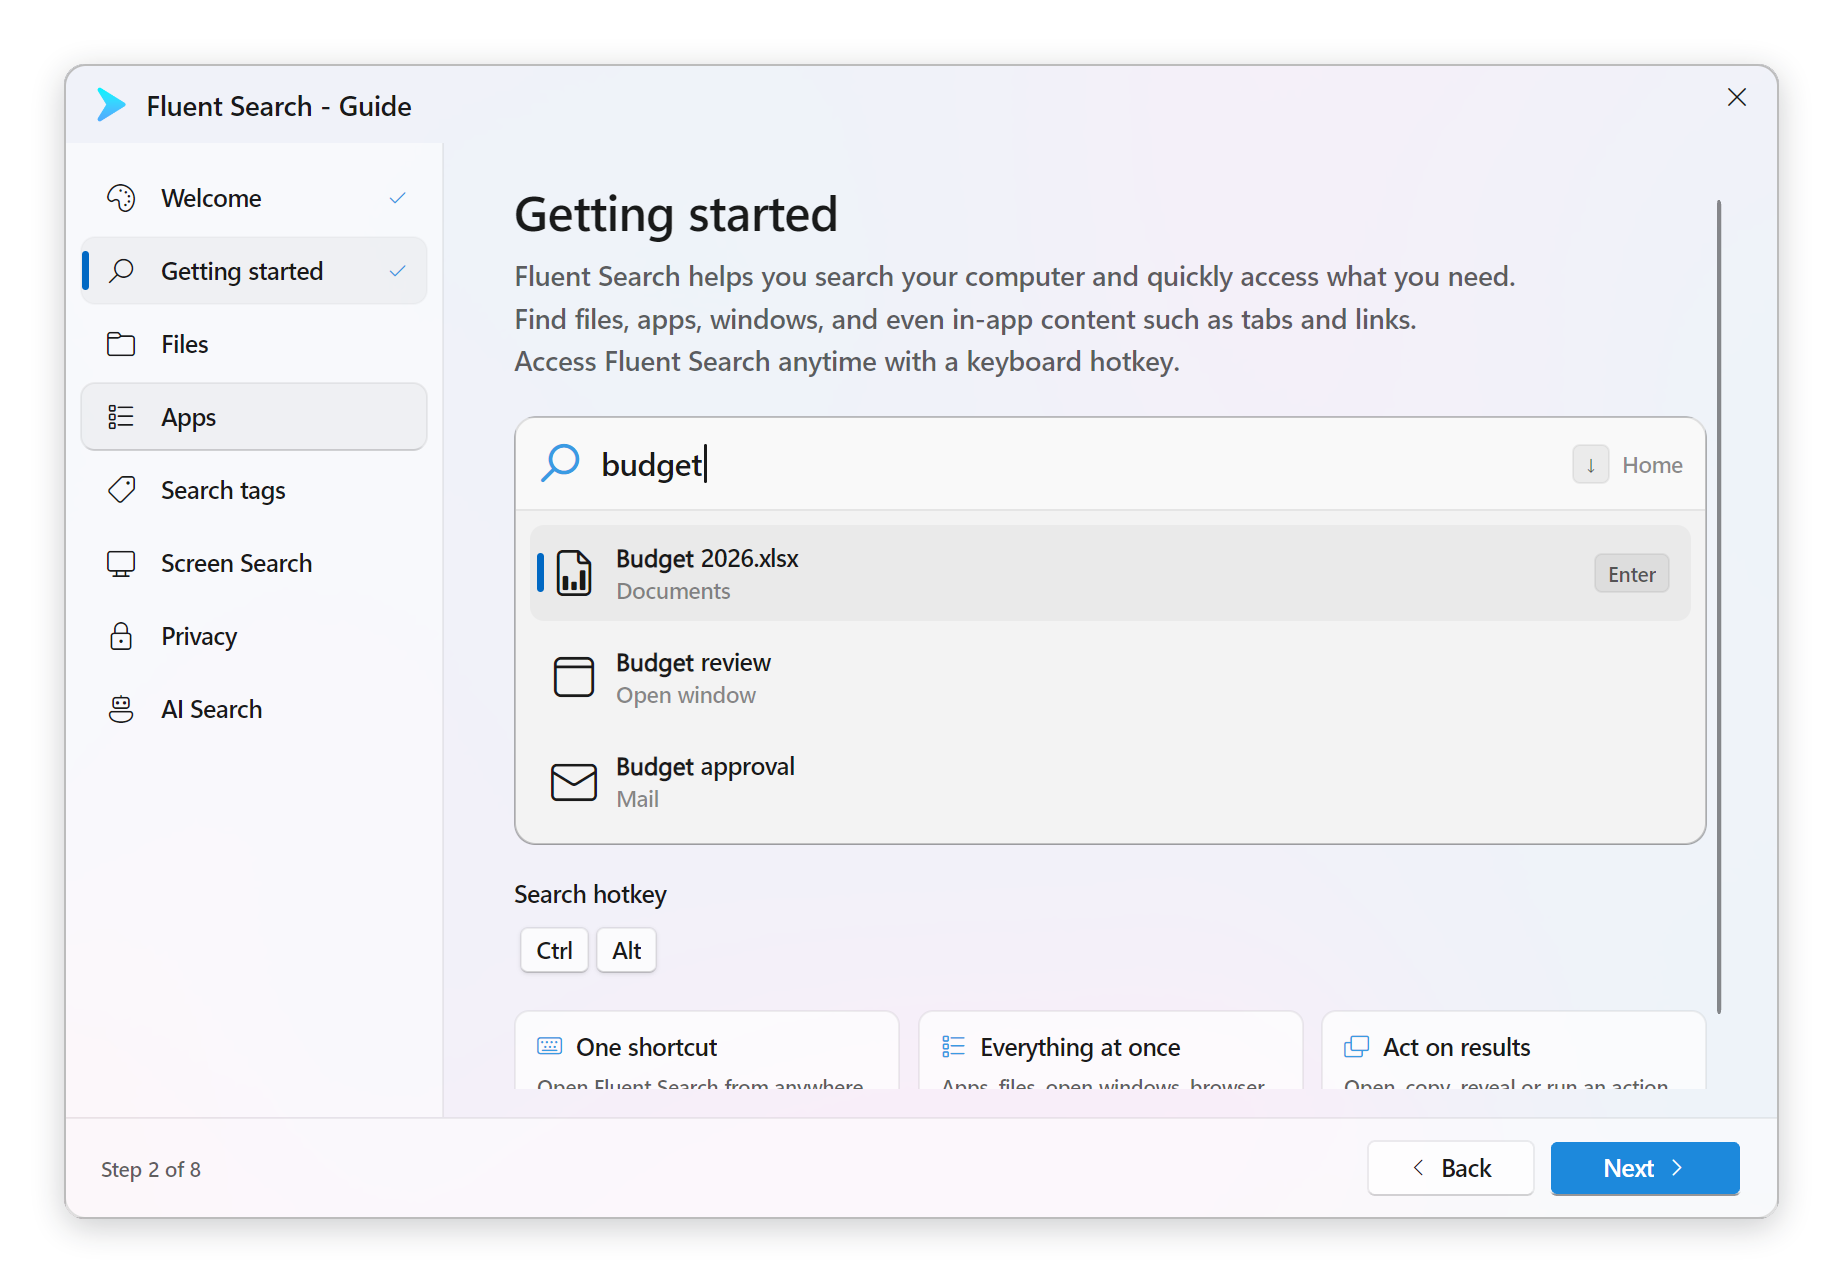Click the Home label in search box

[x=1652, y=465]
